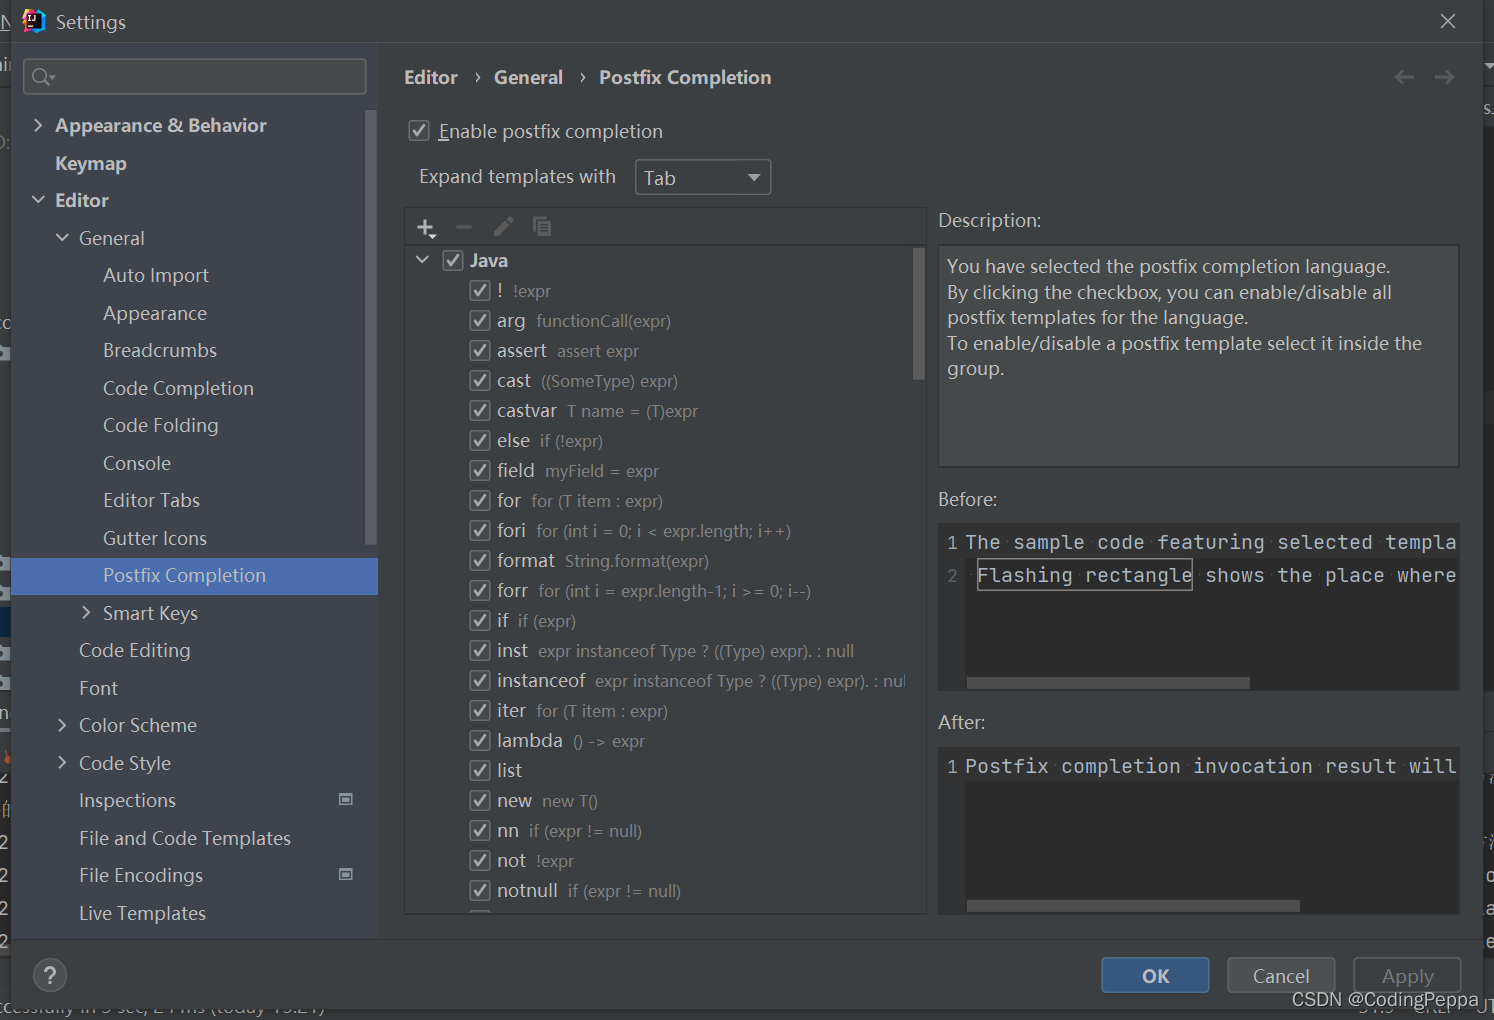Viewport: 1494px width, 1020px height.
Task: Click the General breadcrumb link
Action: [528, 77]
